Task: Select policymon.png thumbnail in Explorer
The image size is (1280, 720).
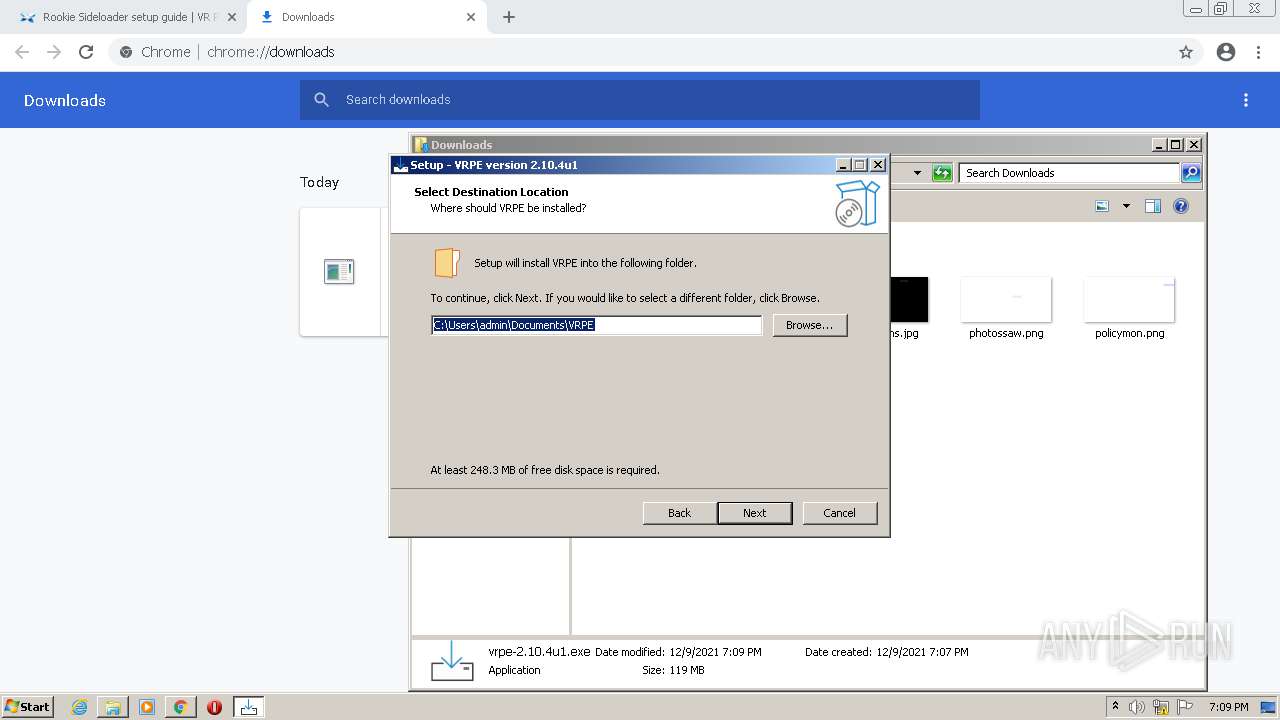Action: [x=1129, y=300]
